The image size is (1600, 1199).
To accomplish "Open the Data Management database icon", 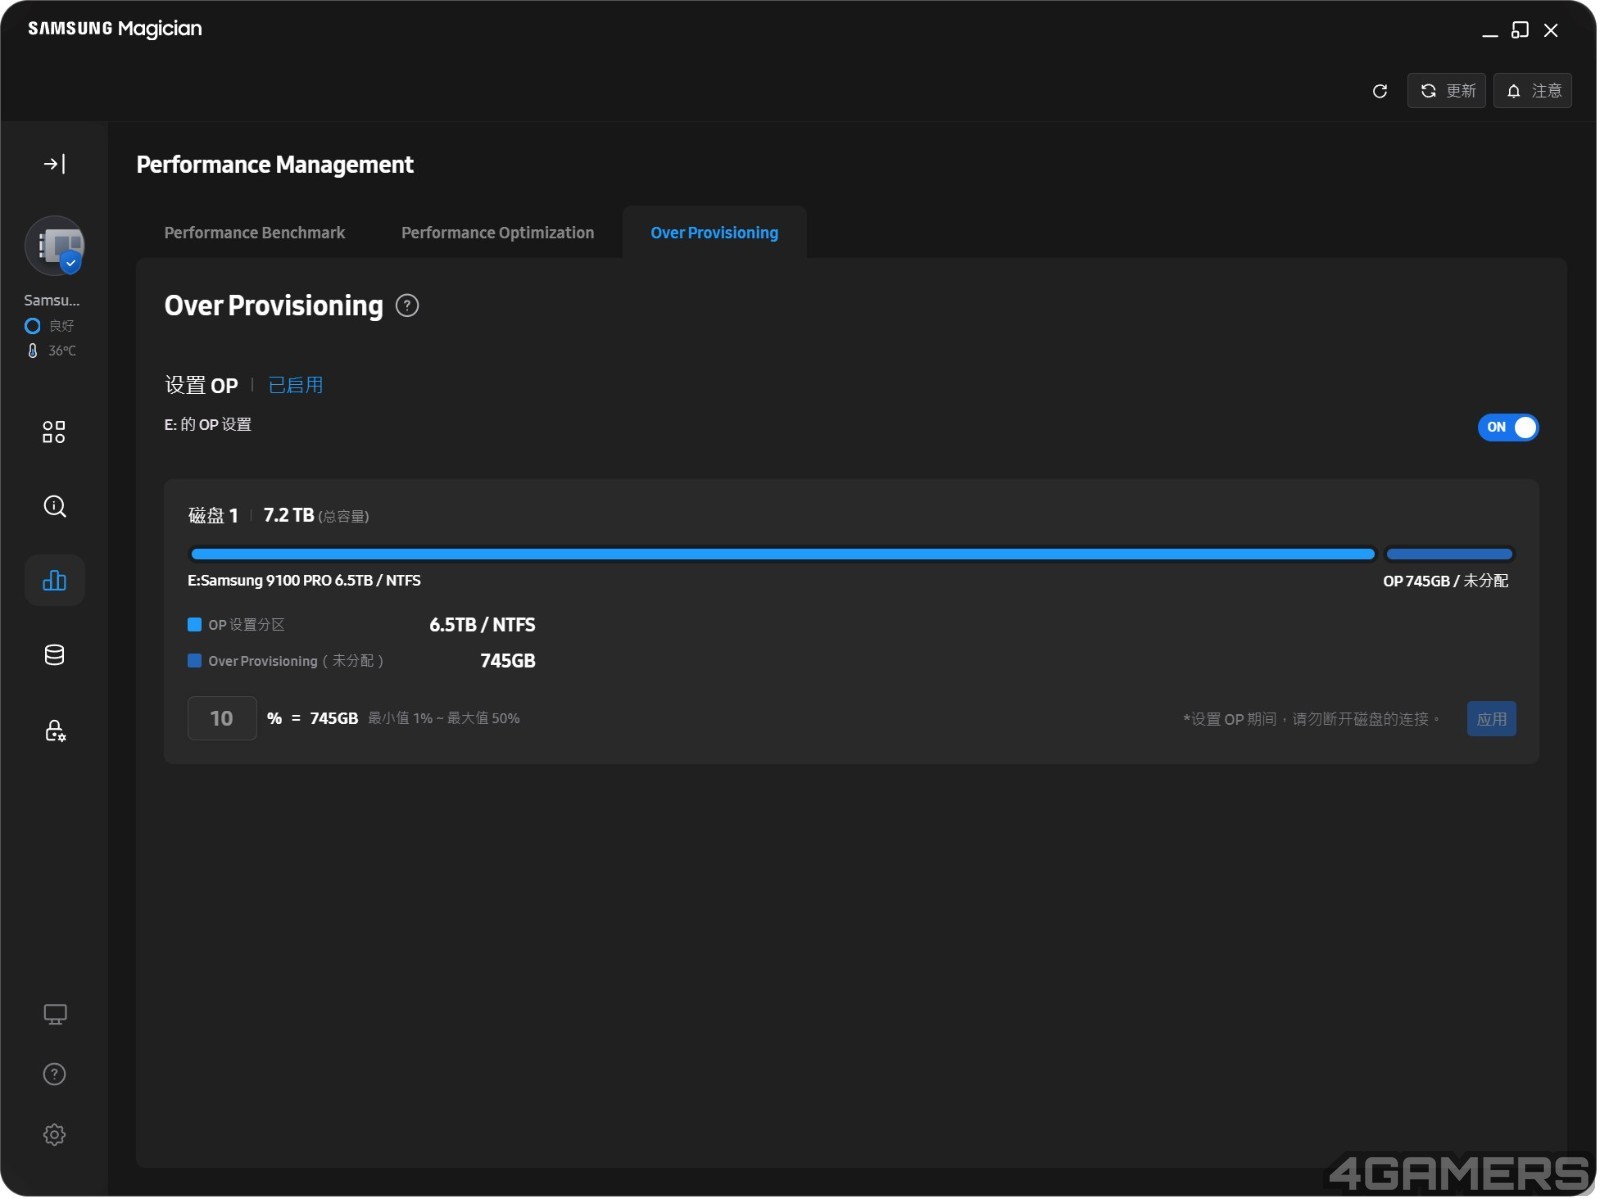I will point(54,656).
